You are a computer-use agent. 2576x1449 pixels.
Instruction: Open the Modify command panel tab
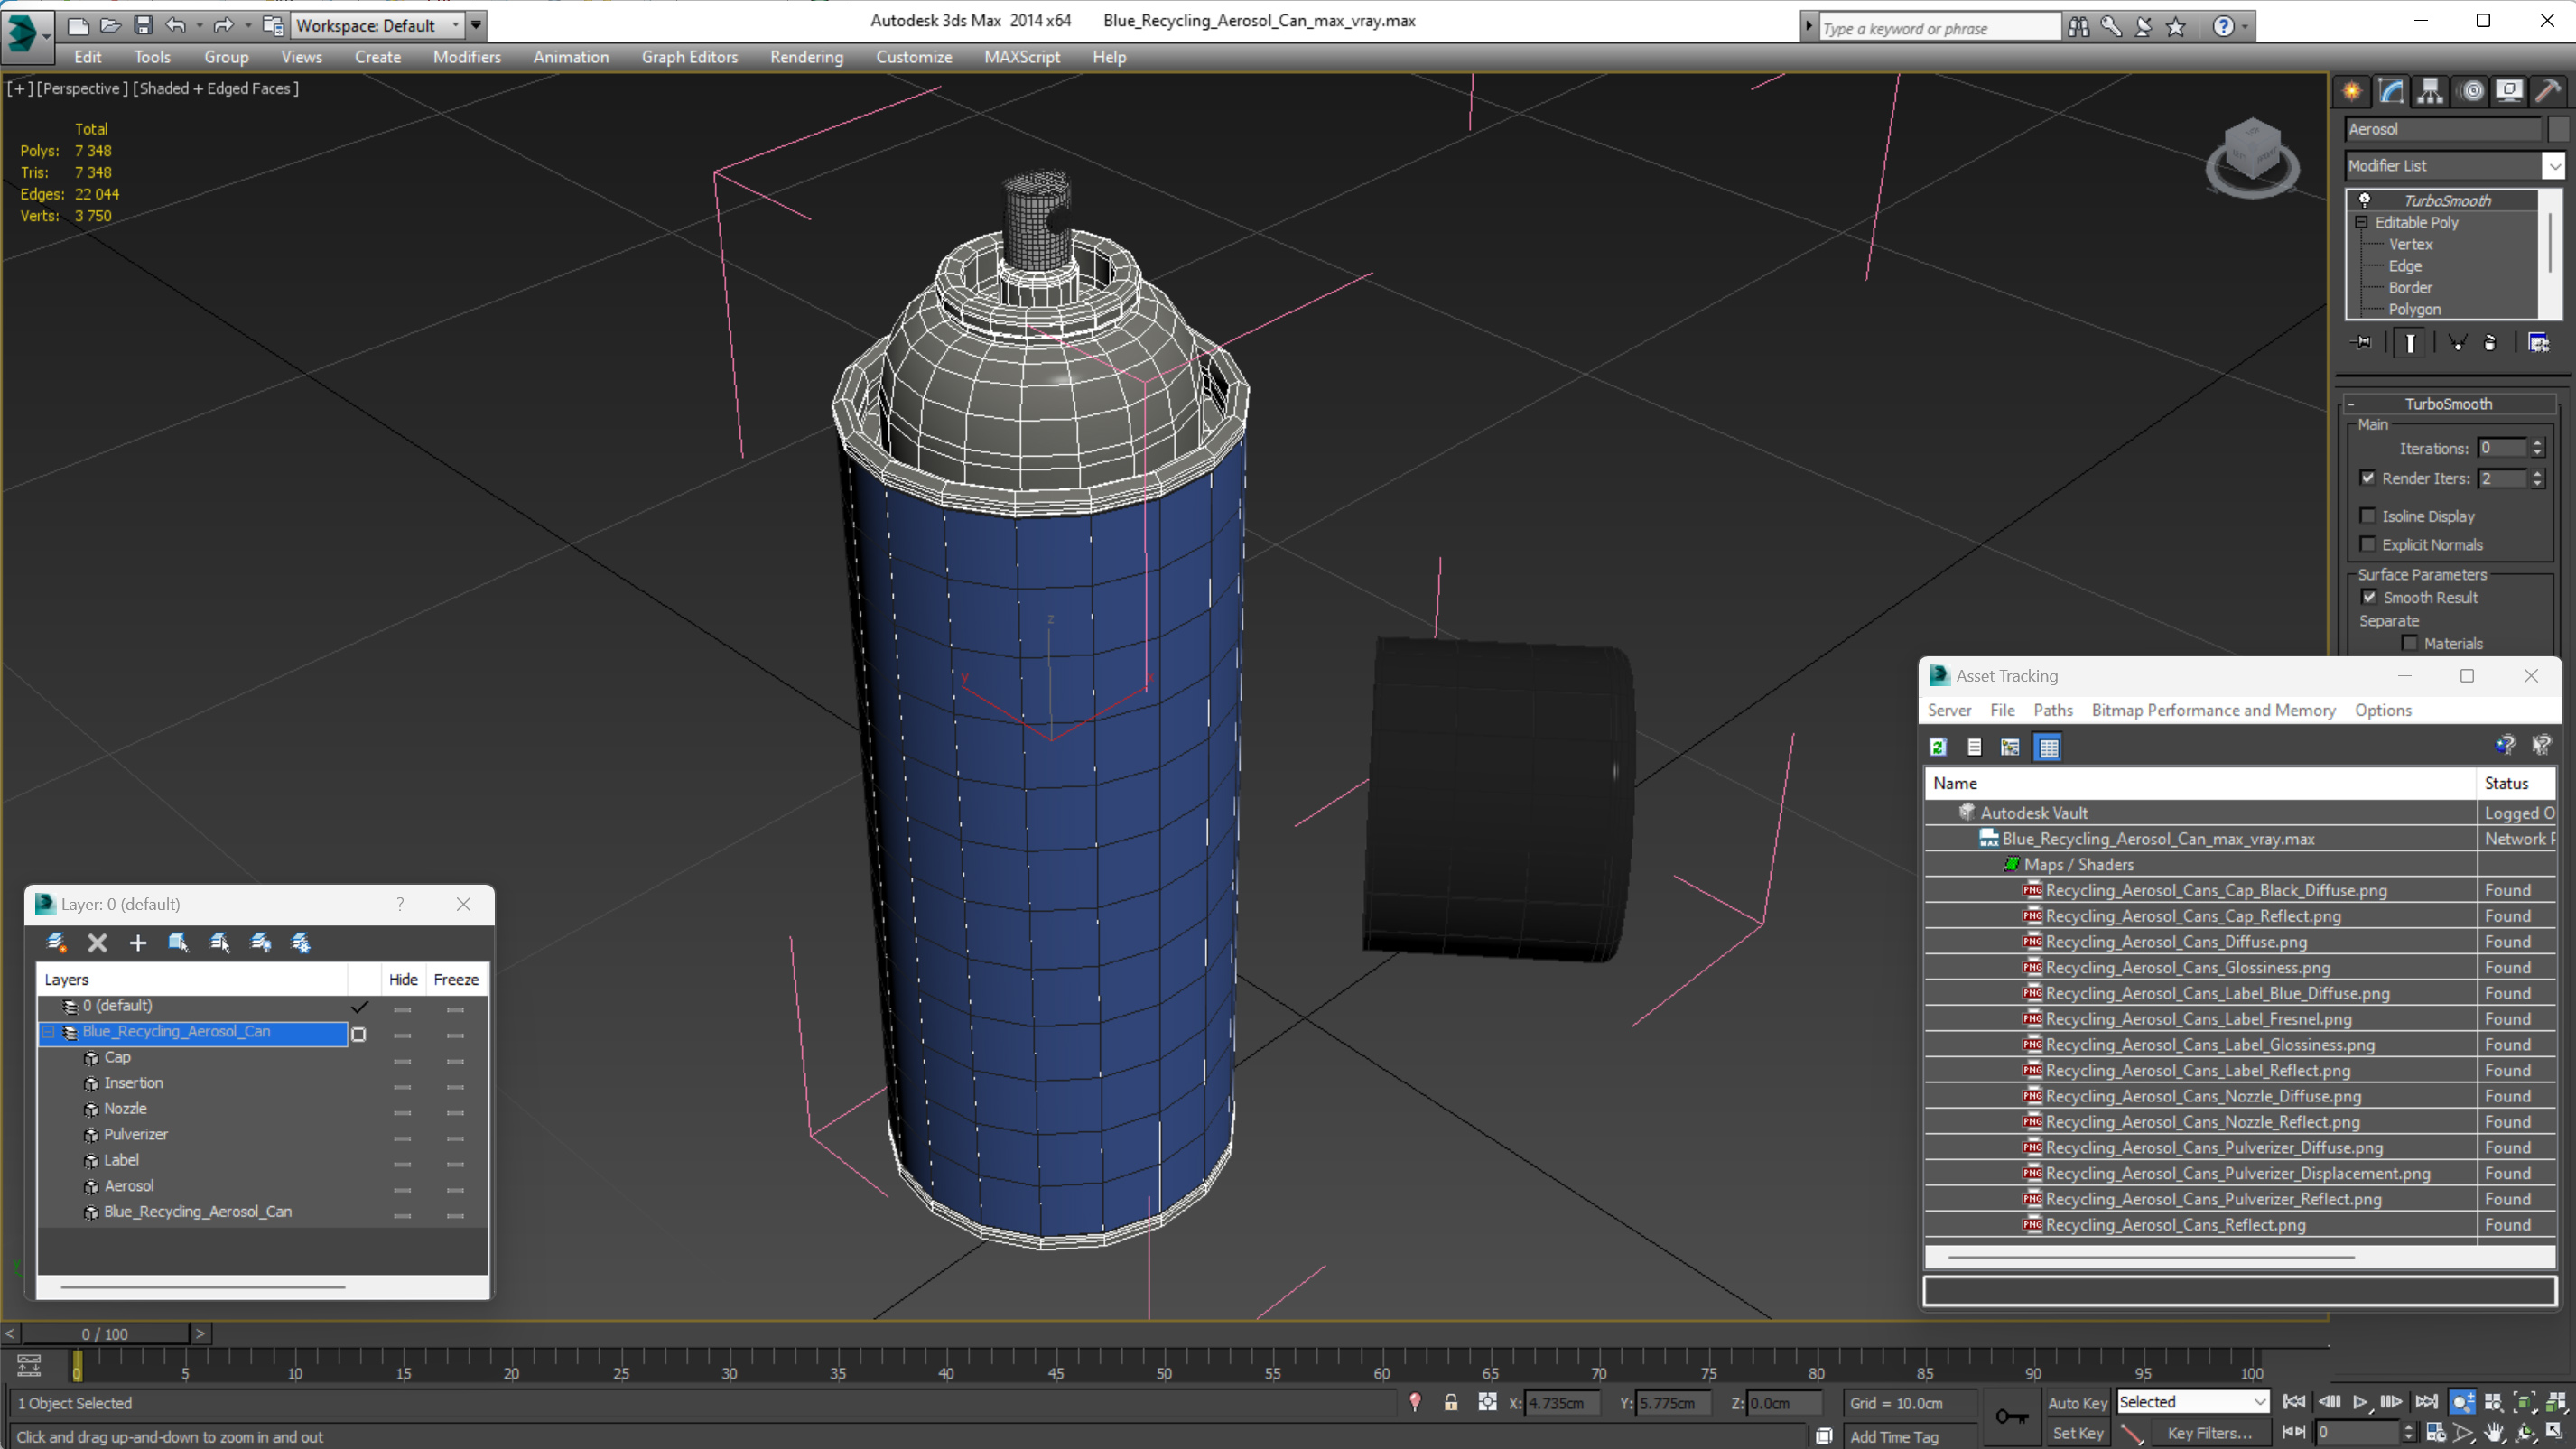pyautogui.click(x=2391, y=91)
